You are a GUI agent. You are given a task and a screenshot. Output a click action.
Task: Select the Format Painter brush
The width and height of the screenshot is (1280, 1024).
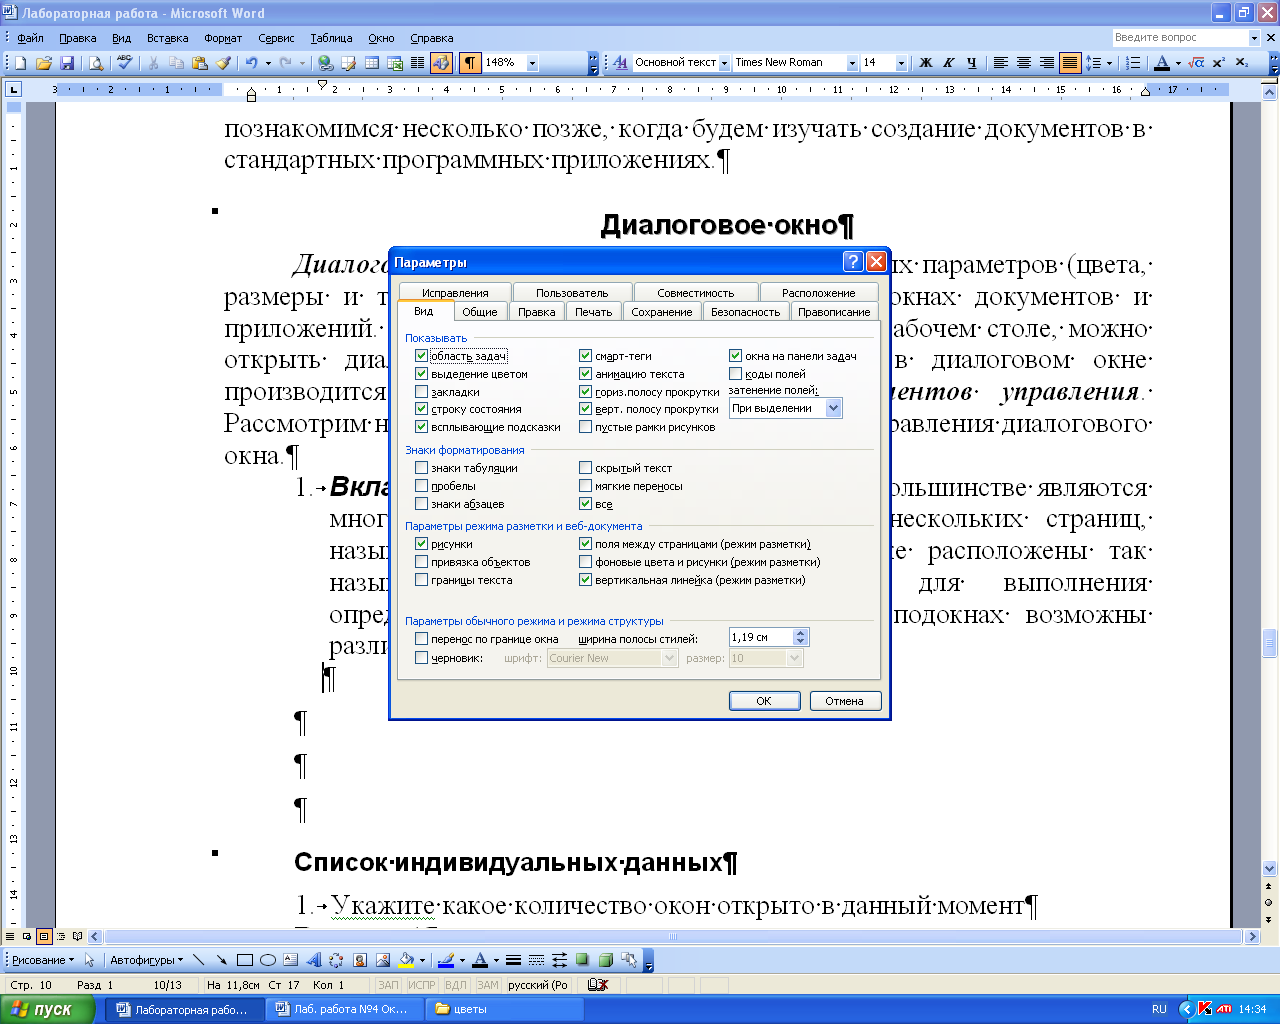(x=223, y=63)
